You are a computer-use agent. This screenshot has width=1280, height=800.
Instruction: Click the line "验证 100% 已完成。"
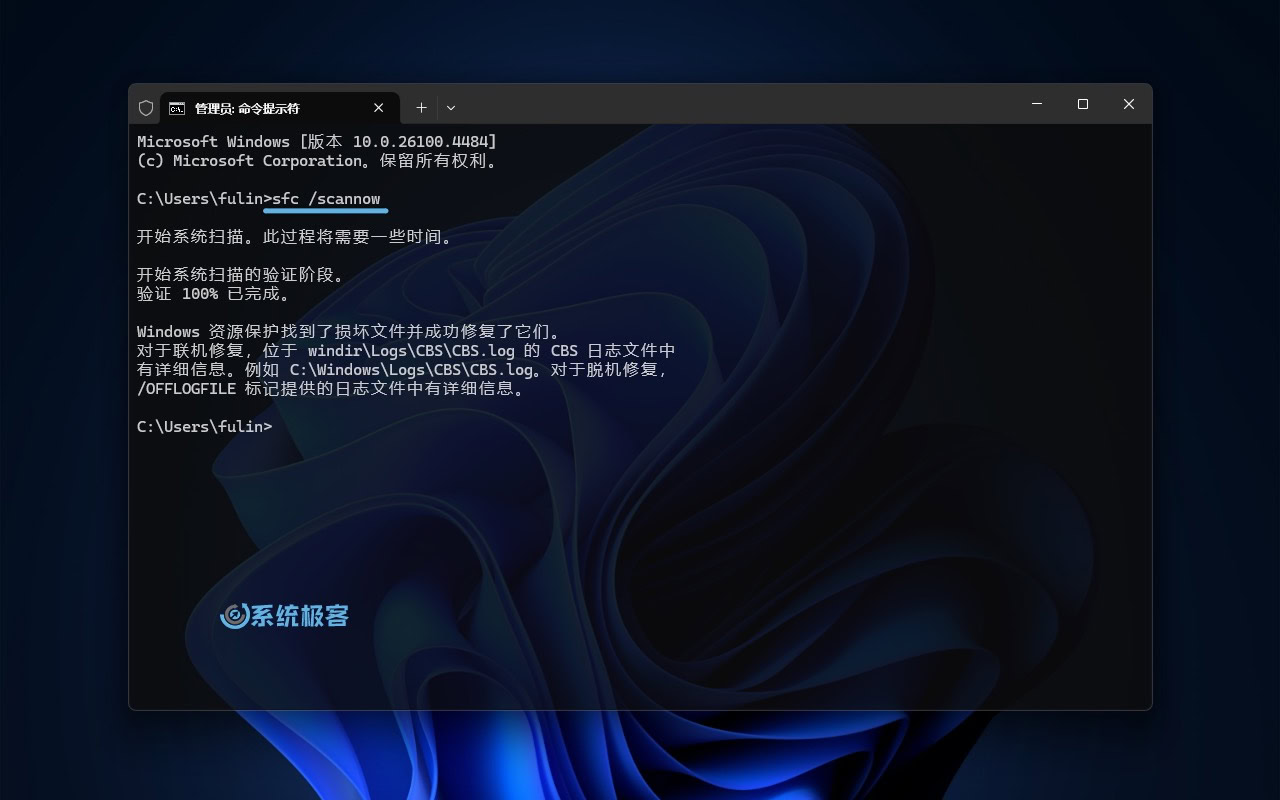214,294
